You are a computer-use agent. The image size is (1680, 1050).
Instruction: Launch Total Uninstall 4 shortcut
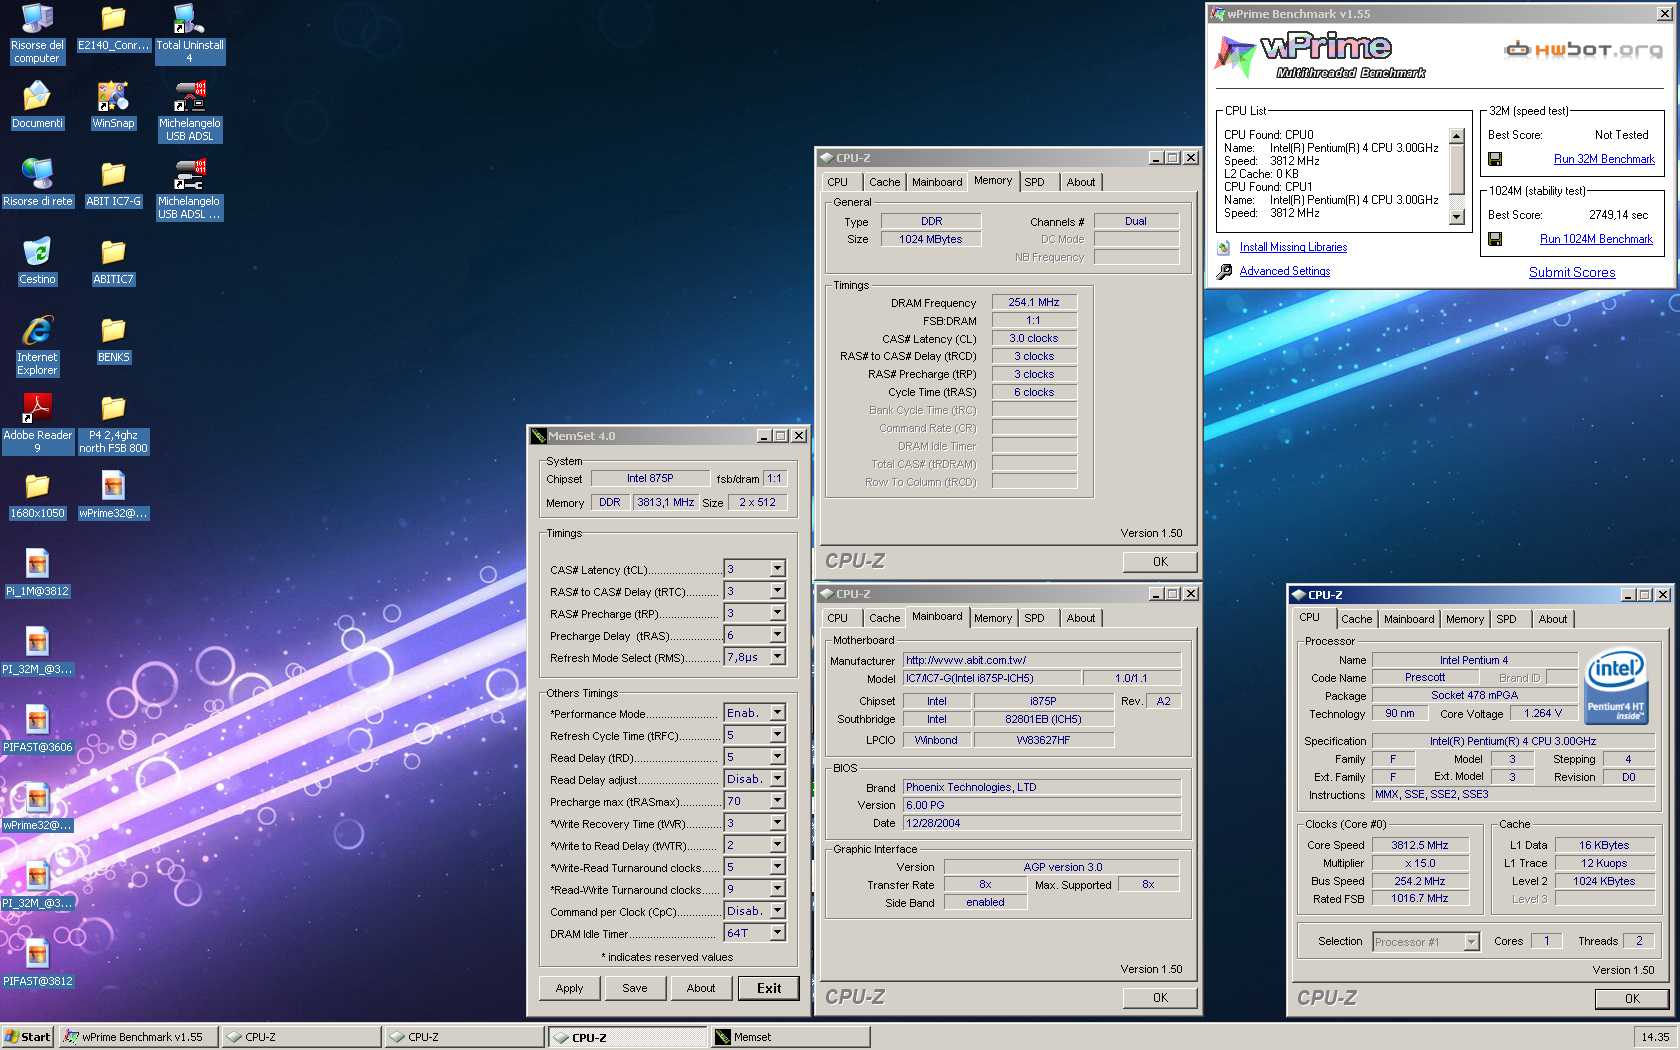189,33
